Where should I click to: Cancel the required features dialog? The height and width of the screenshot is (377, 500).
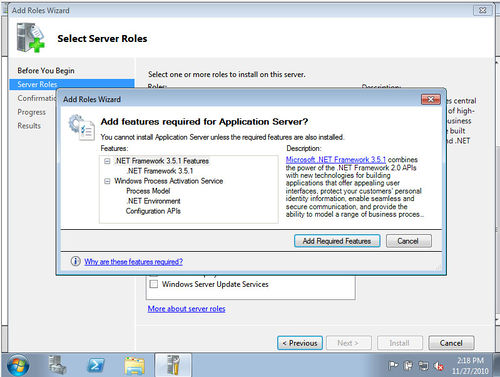408,241
